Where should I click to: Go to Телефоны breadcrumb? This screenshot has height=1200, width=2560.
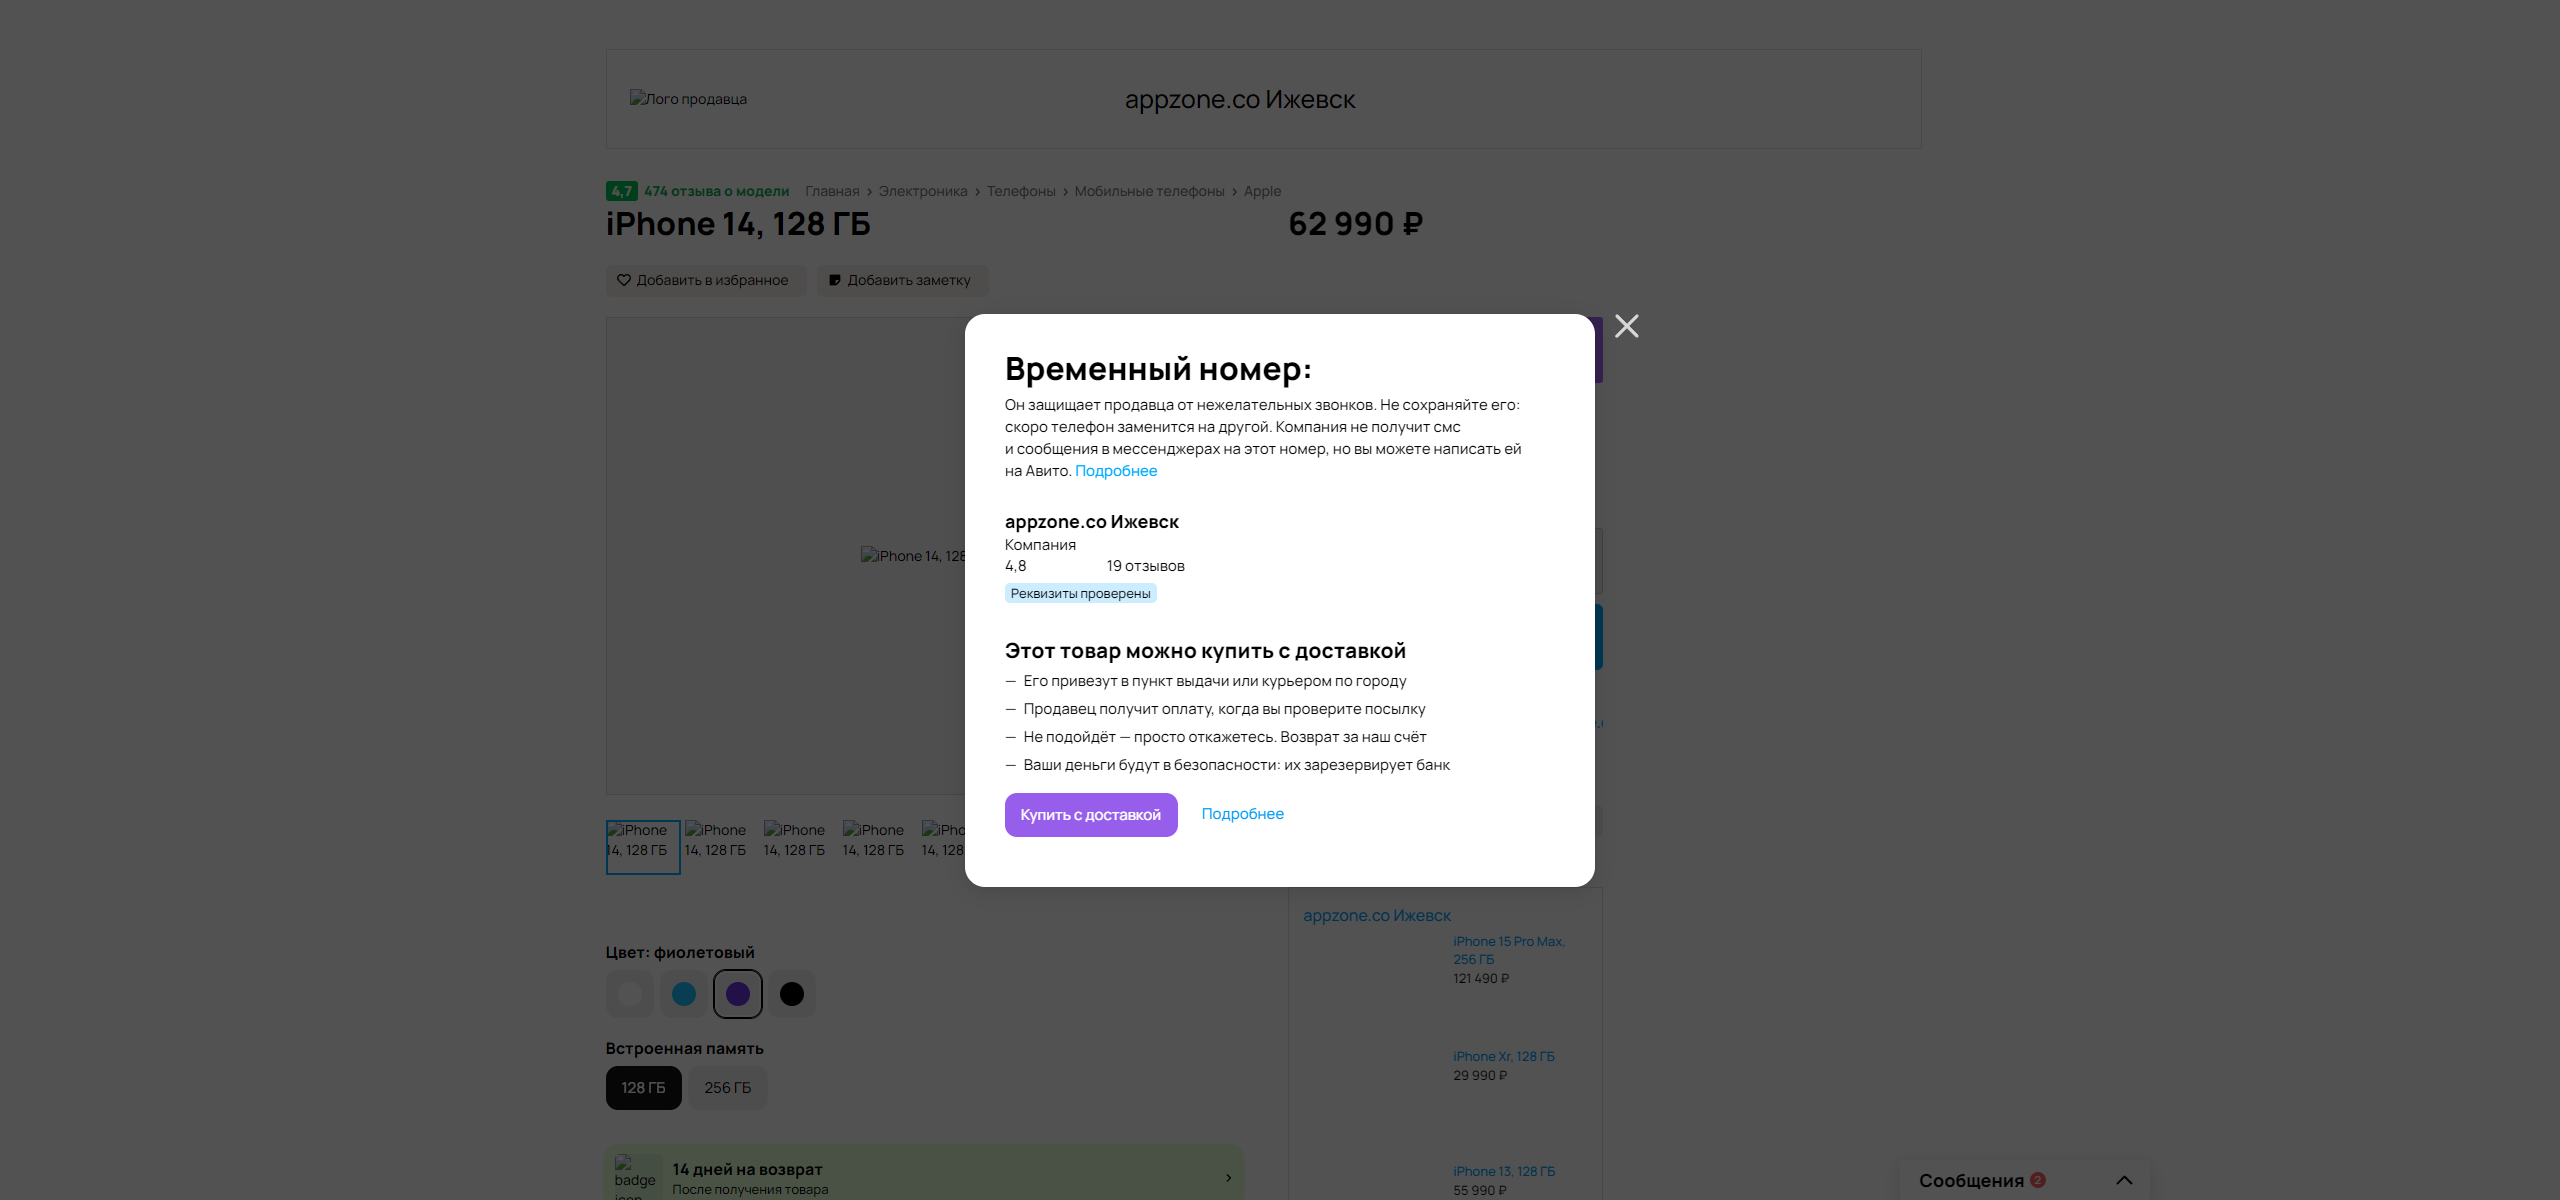pos(1021,191)
